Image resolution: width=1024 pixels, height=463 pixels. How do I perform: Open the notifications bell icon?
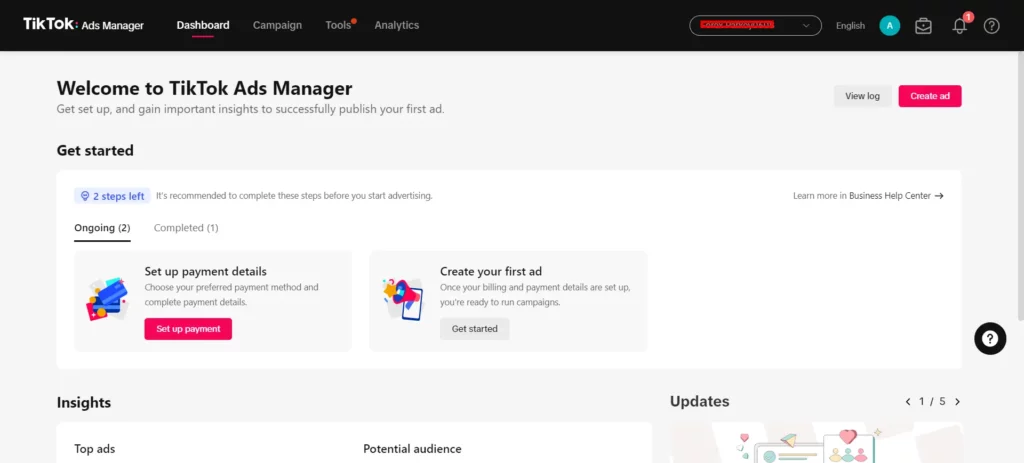[959, 26]
